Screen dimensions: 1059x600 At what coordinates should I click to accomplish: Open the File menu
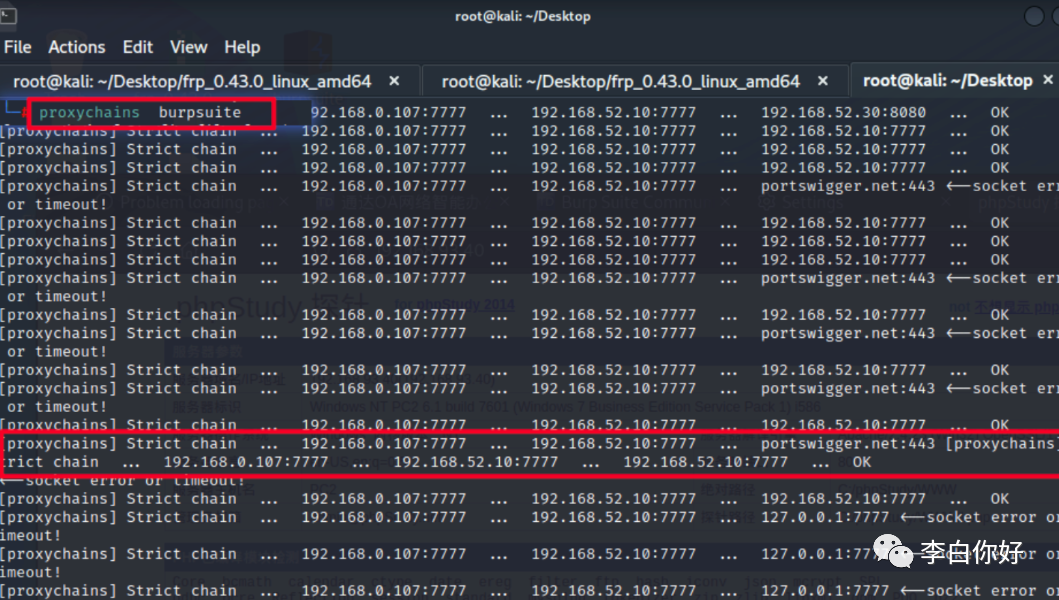18,47
